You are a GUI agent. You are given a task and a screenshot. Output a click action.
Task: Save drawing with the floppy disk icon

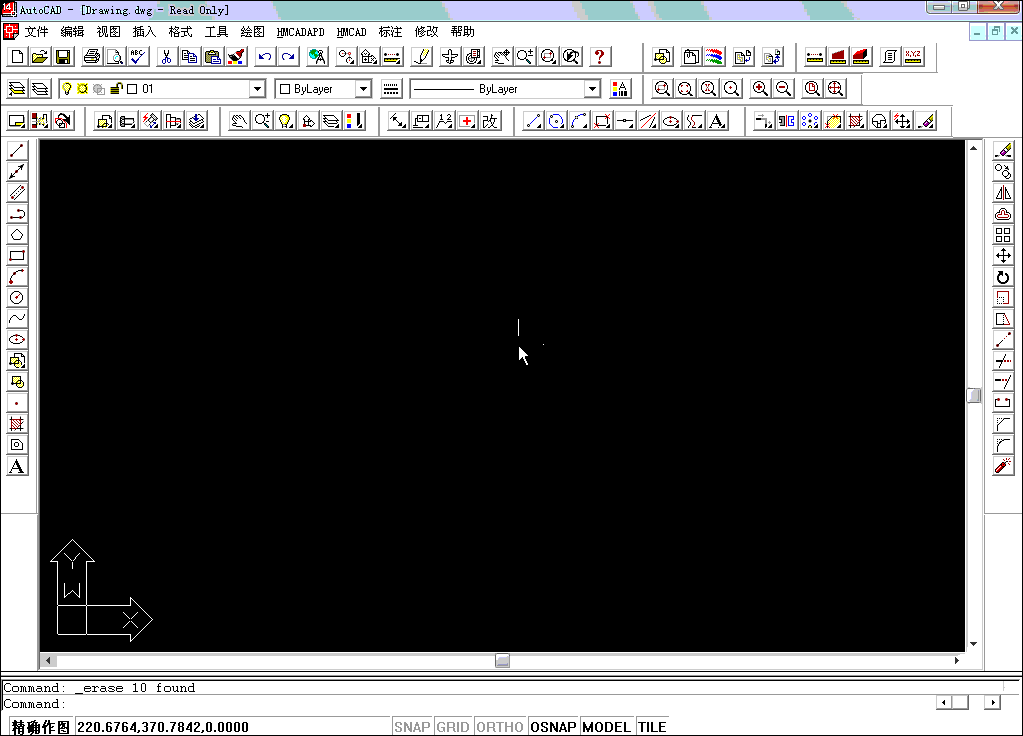pyautogui.click(x=63, y=57)
